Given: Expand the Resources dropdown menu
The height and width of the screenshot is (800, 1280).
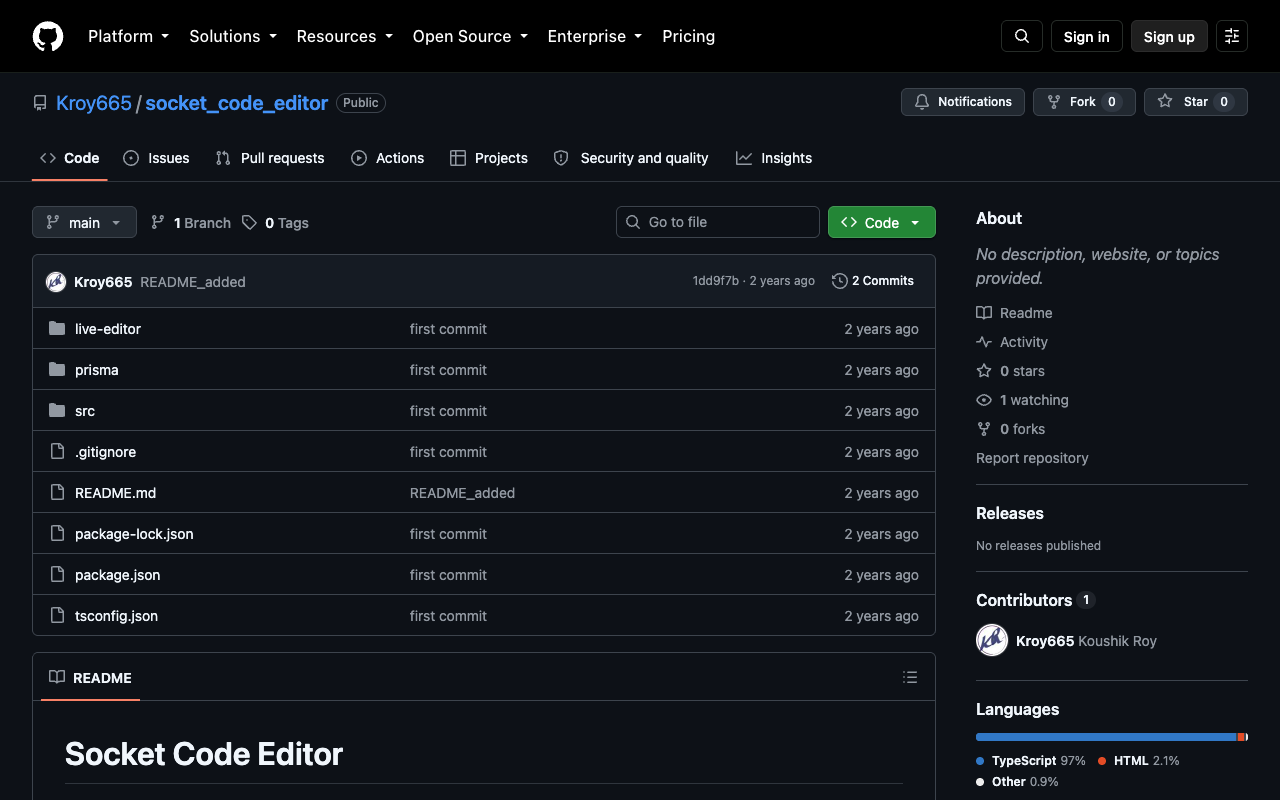Looking at the screenshot, I should [345, 36].
